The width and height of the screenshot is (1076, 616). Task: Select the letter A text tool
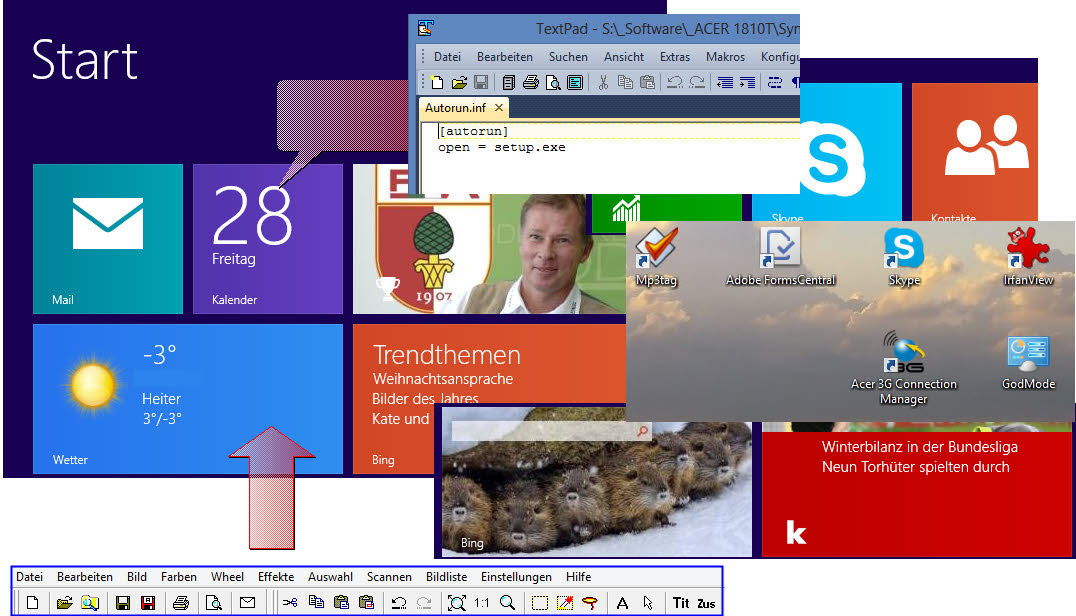click(622, 603)
